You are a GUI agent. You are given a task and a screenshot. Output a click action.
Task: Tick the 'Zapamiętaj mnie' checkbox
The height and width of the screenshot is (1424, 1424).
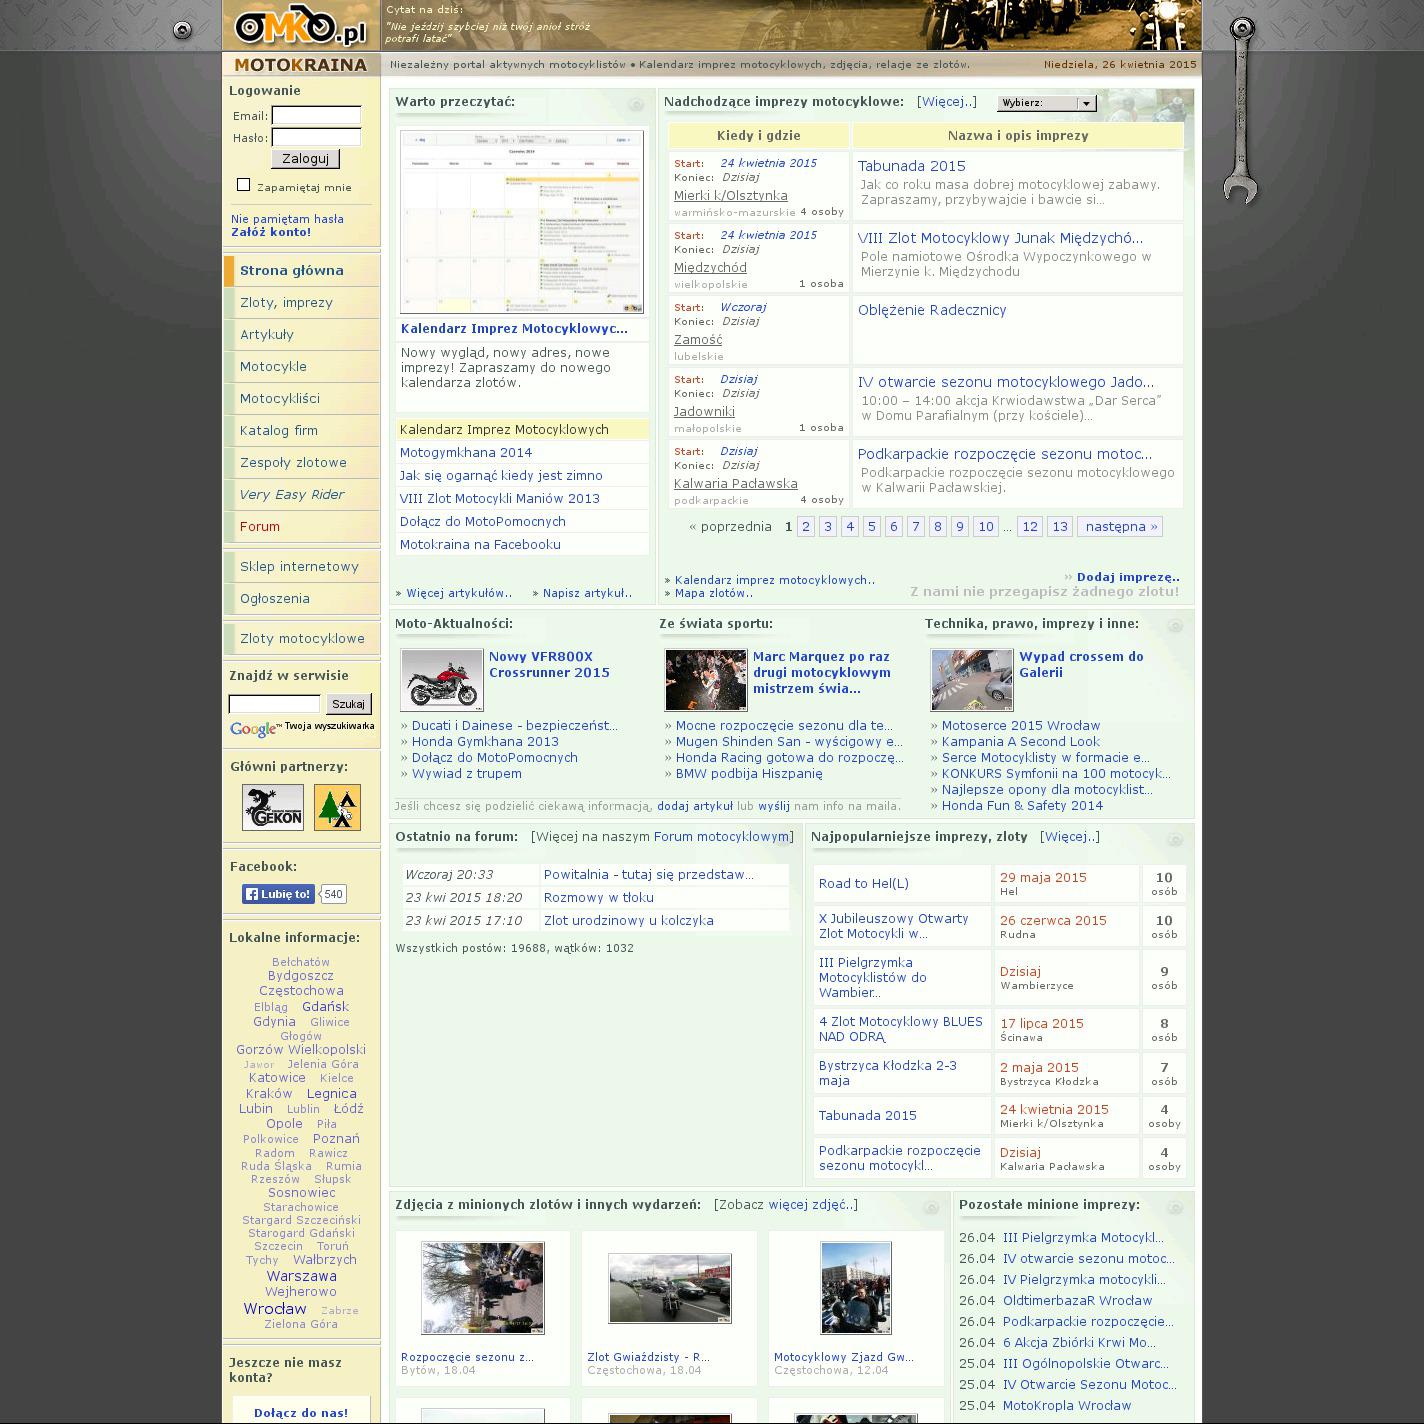tap(243, 185)
